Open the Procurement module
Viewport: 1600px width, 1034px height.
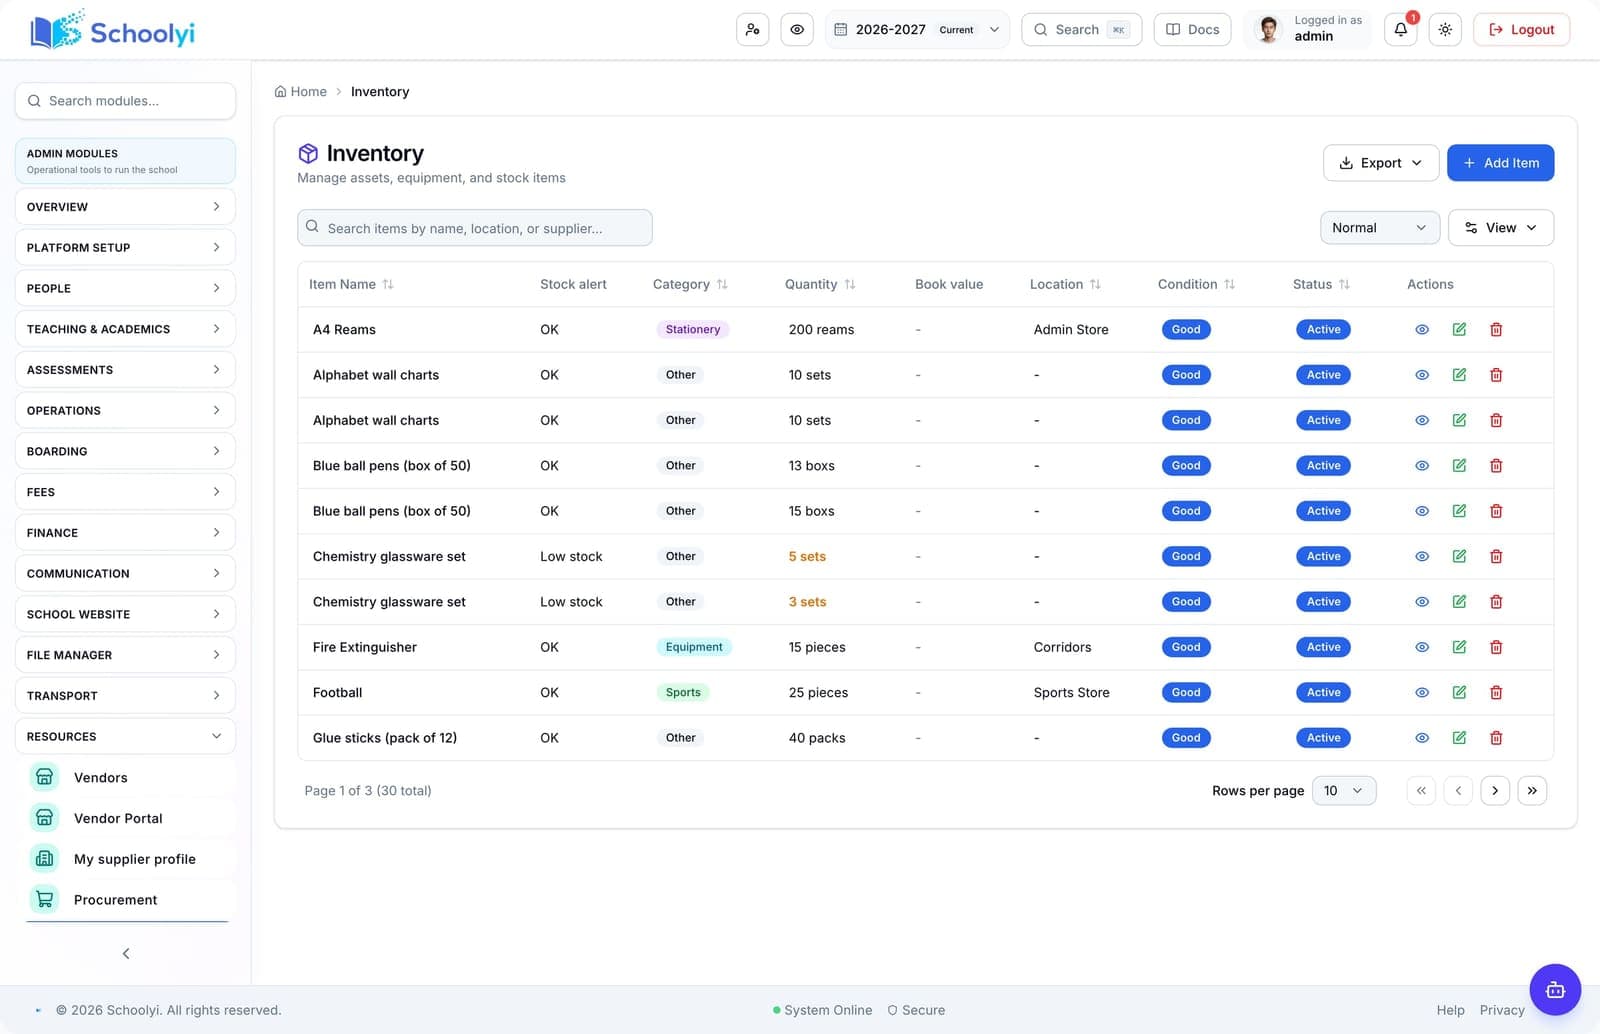click(126, 900)
